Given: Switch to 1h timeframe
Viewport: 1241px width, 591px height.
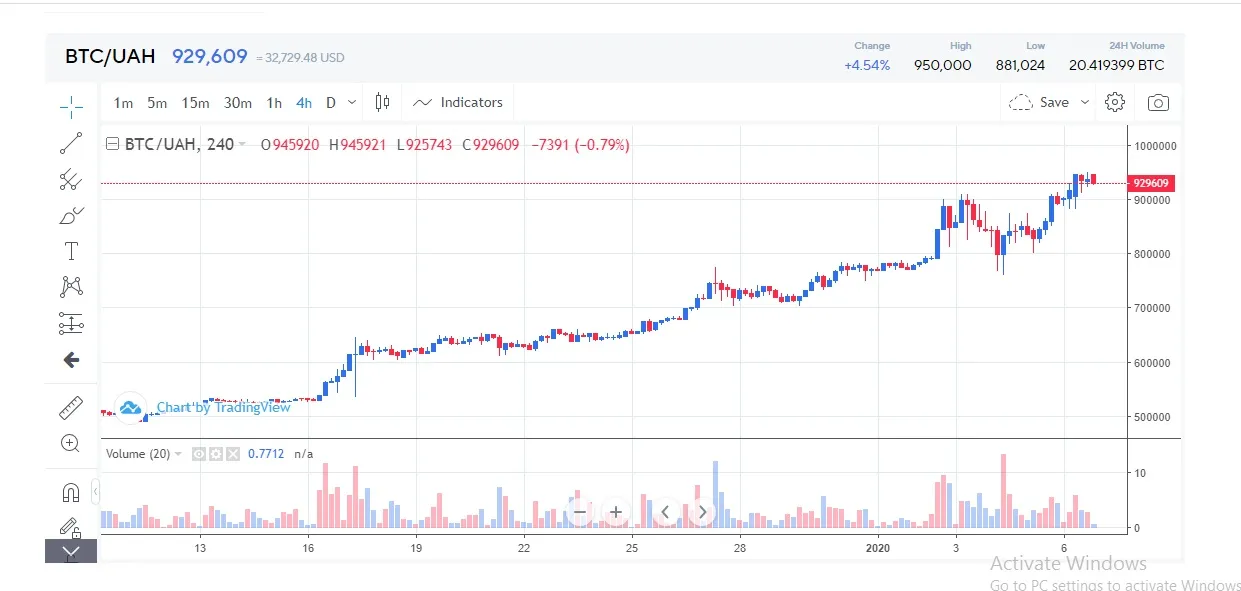Looking at the screenshot, I should pyautogui.click(x=274, y=103).
